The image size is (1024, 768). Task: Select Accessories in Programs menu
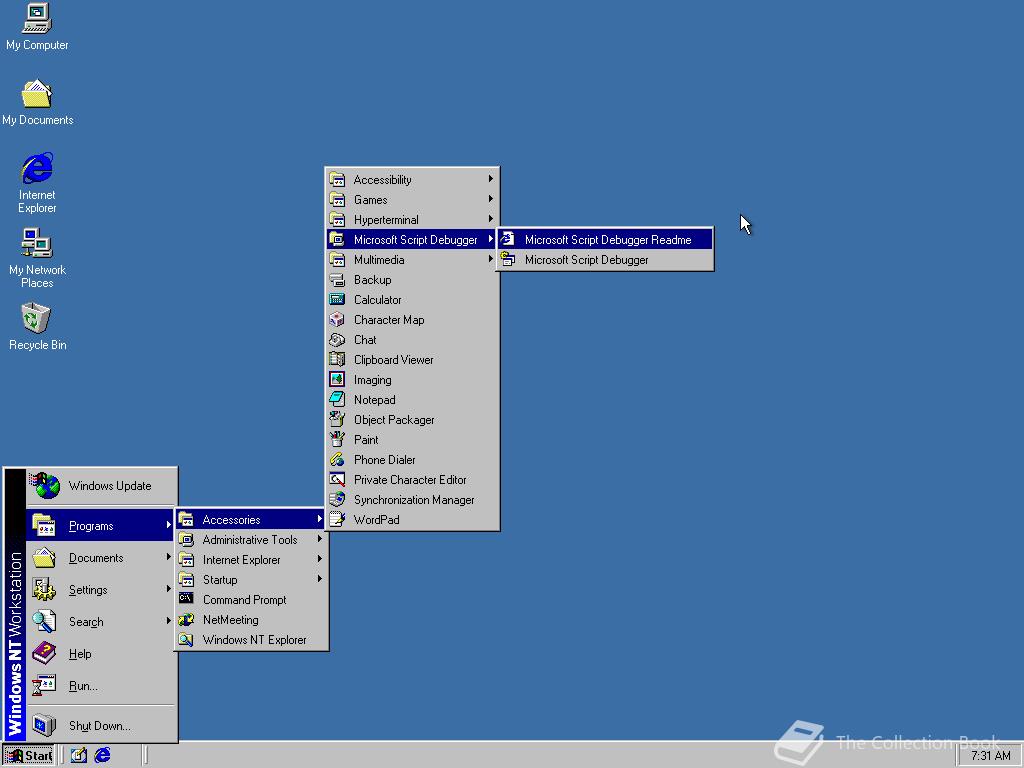(251, 520)
